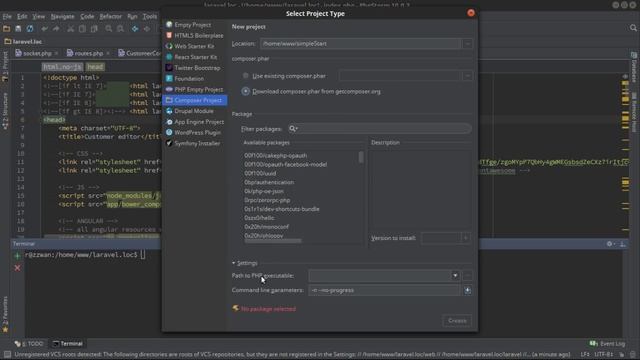Click head breadcrumb in editor
This screenshot has height=360, width=640.
[x=95, y=67]
